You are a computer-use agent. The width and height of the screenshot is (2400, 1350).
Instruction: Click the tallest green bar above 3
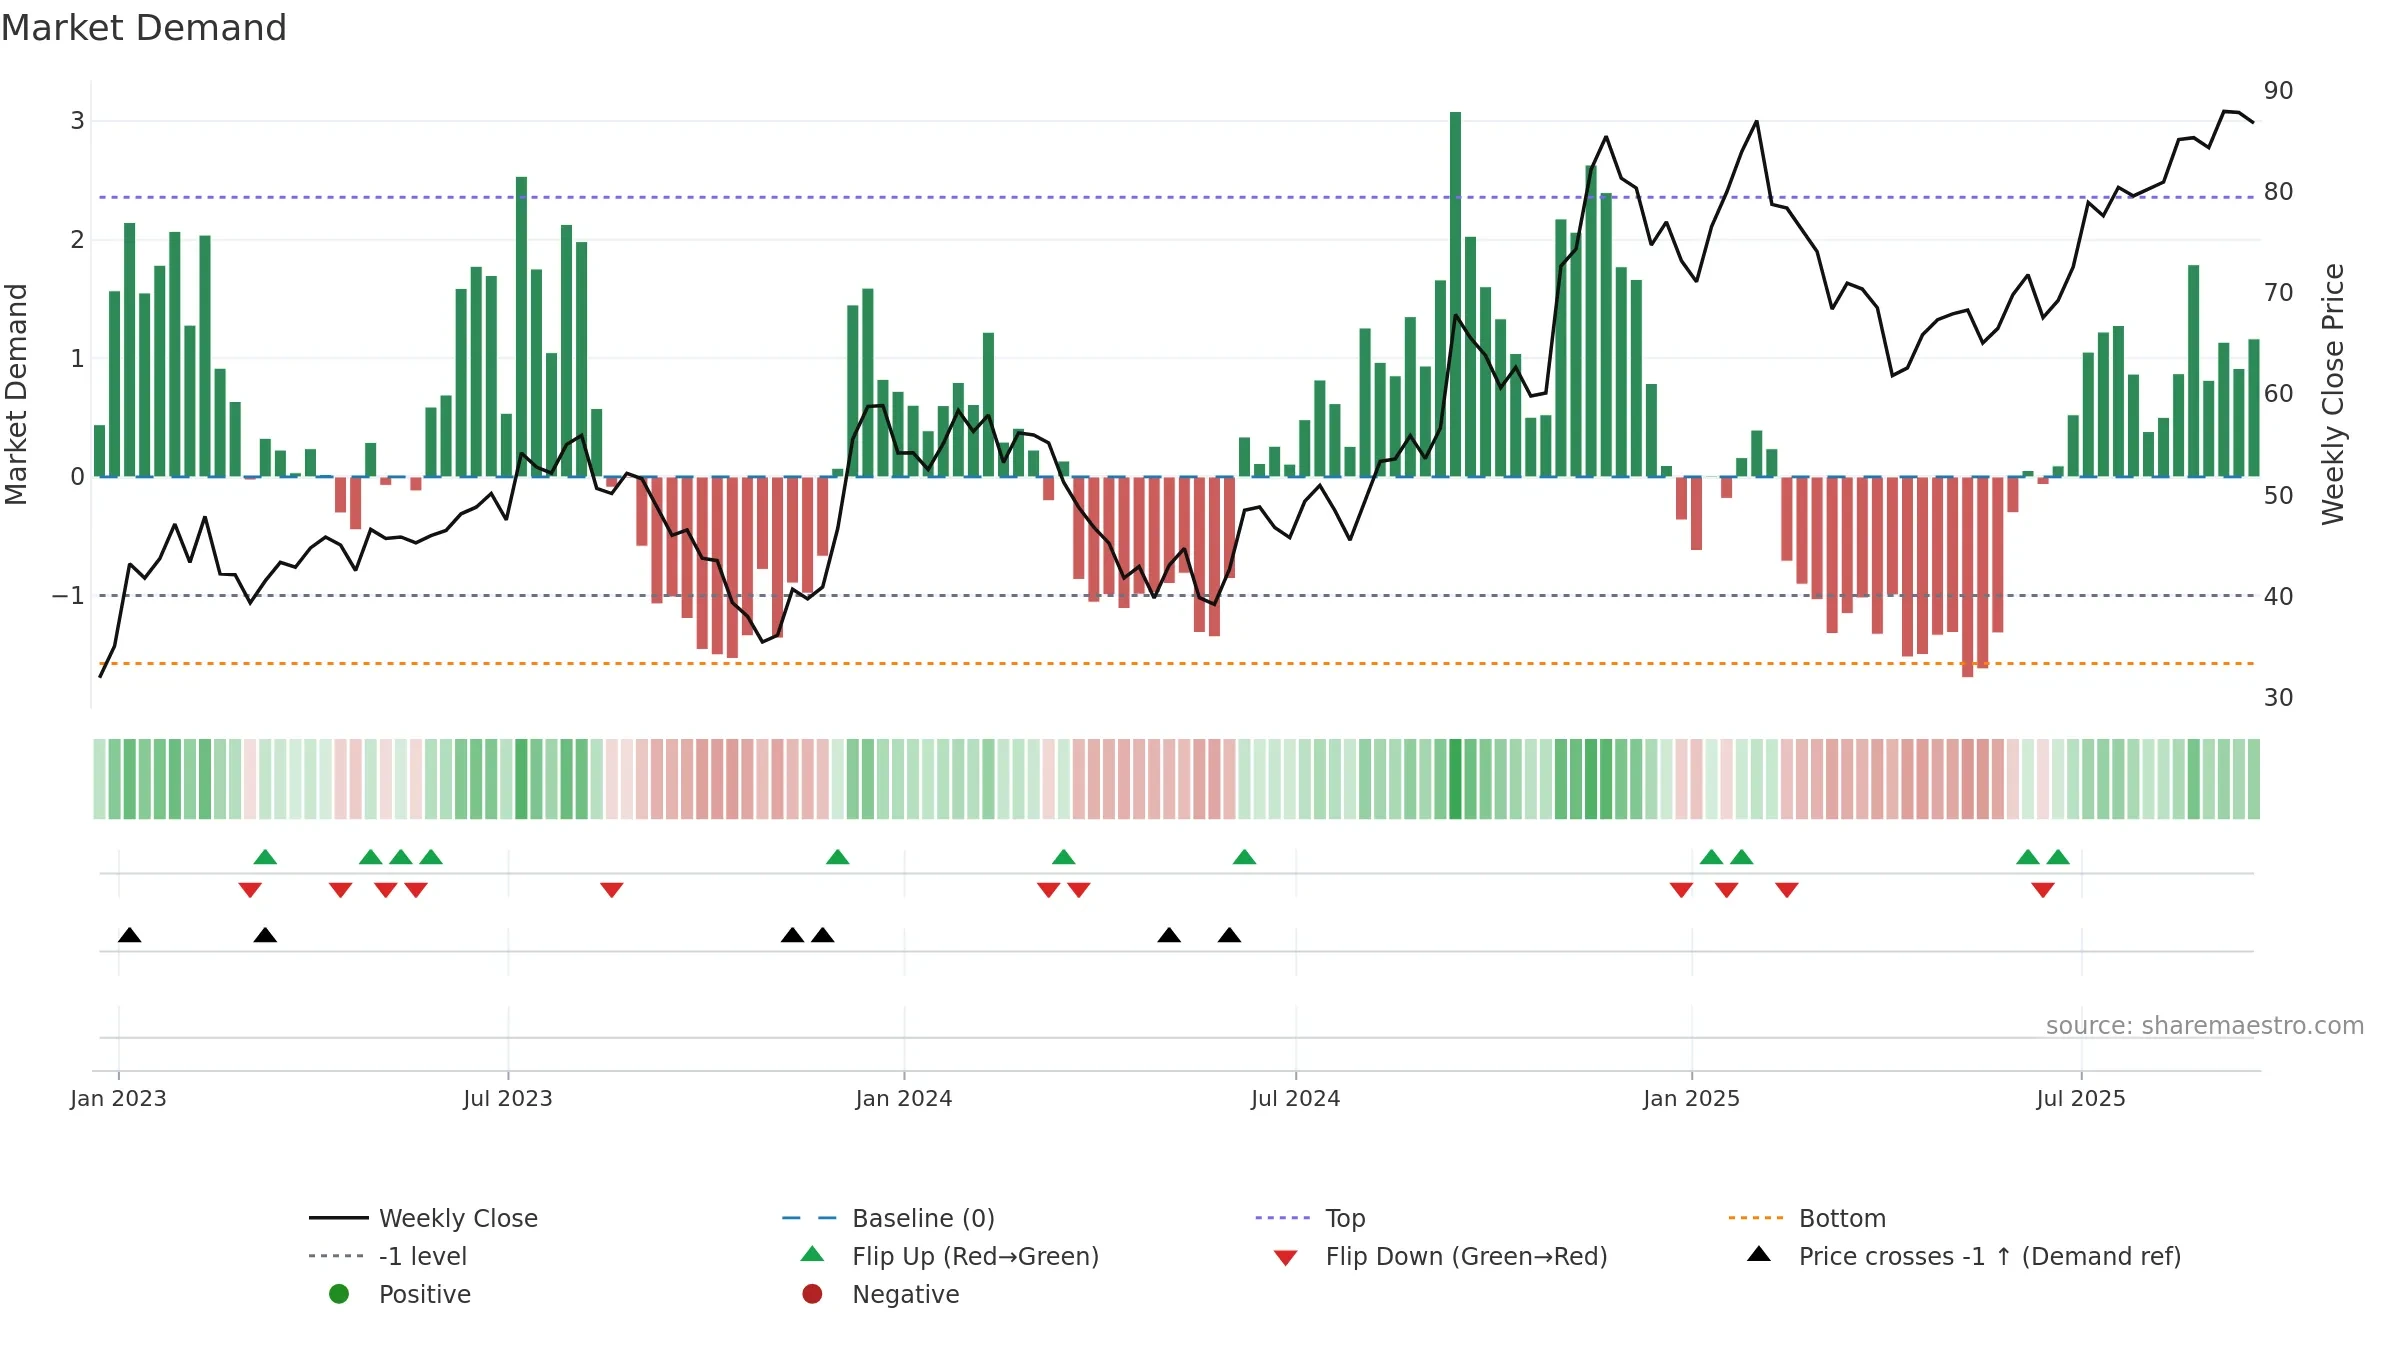pos(1455,294)
